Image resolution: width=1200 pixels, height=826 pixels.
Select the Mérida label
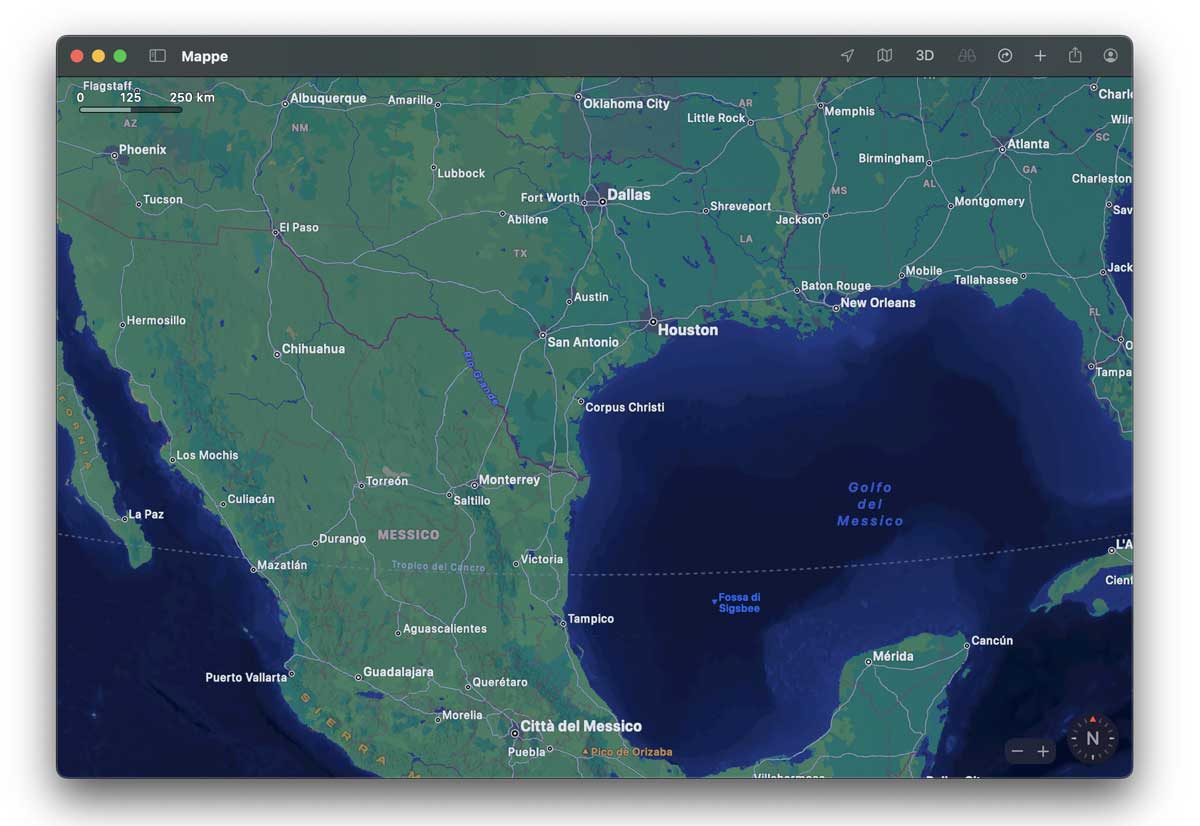893,657
